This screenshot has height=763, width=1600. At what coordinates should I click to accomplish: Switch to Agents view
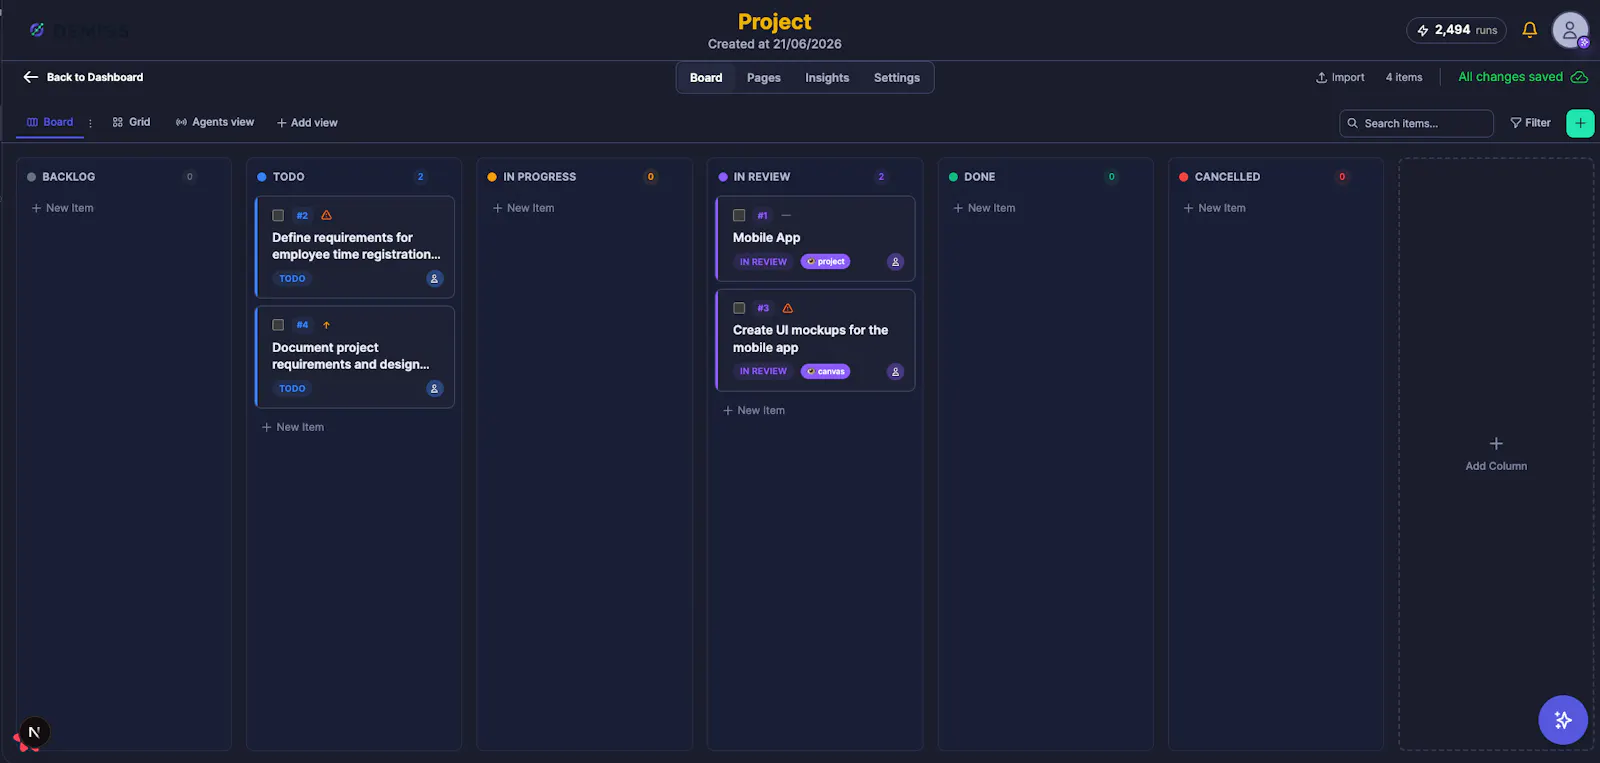click(215, 122)
